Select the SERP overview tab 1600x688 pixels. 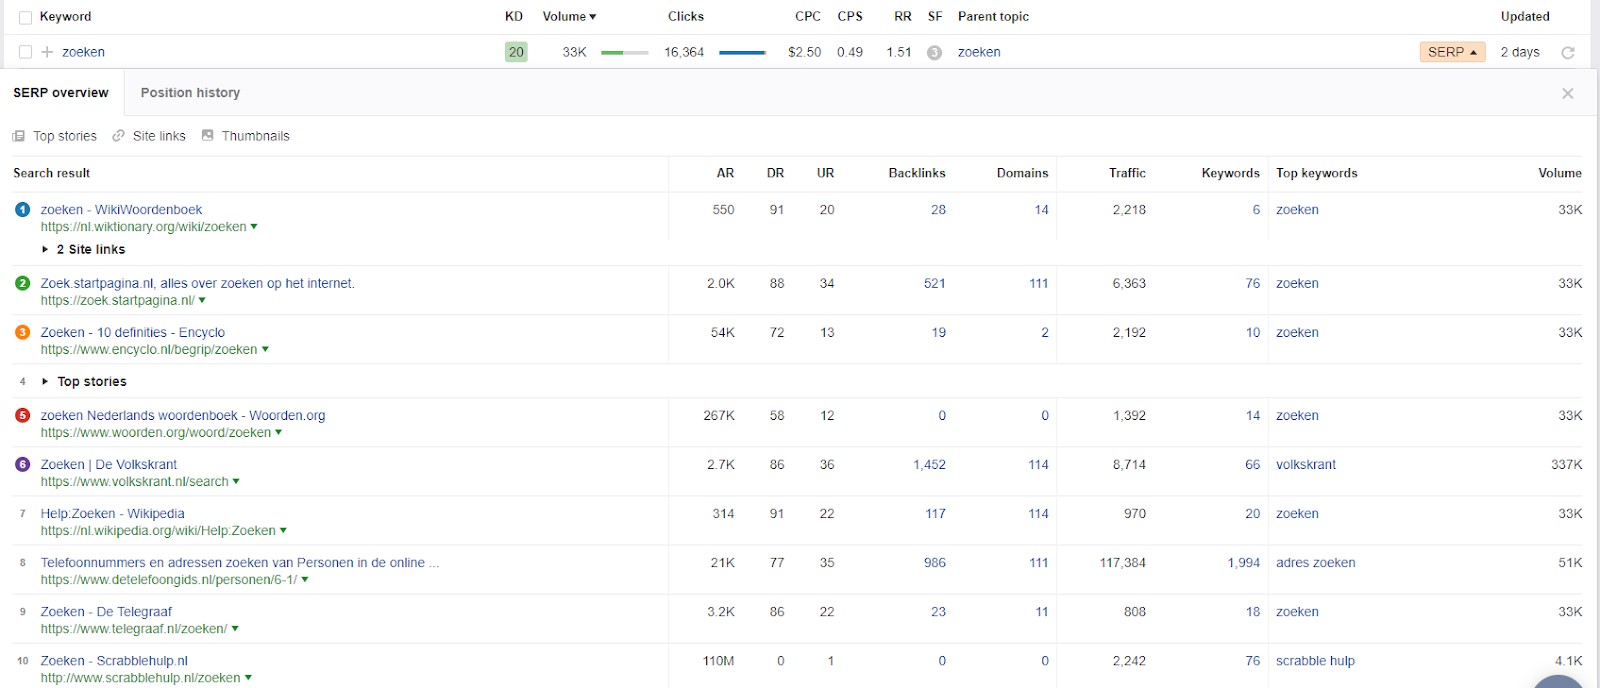(x=61, y=93)
